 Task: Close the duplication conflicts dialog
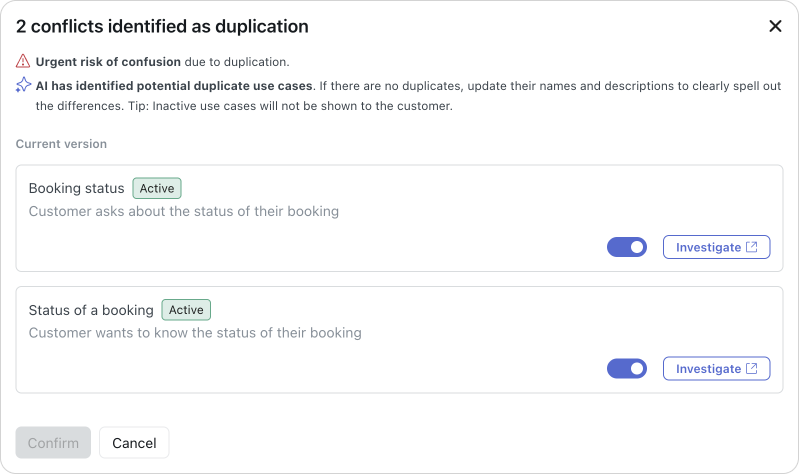coord(775,27)
